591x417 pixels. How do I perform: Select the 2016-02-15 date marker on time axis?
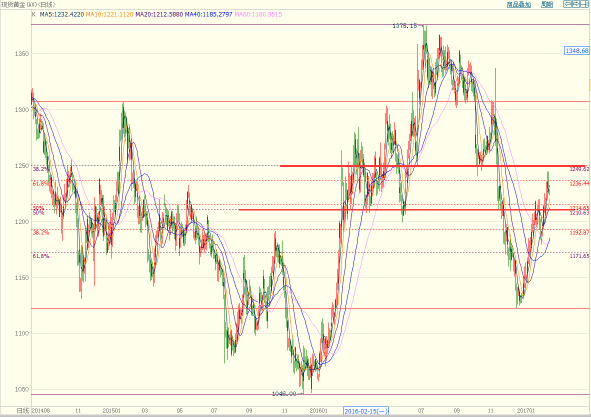click(x=366, y=411)
